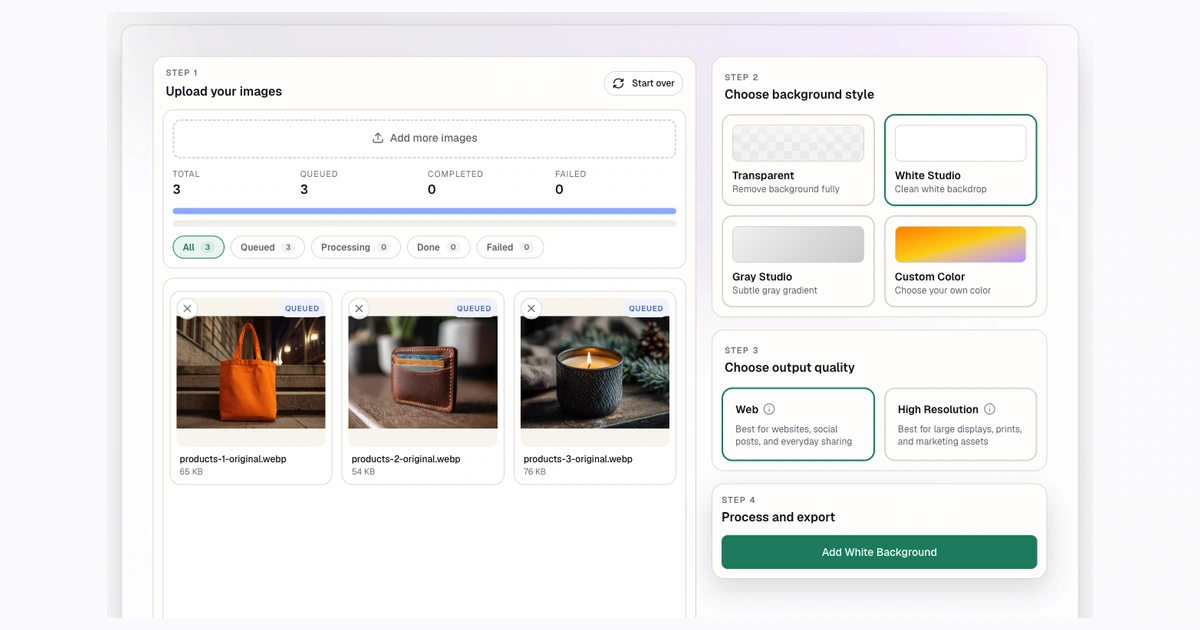Click the Clean white backdrop description
This screenshot has width=1200, height=630.
[x=941, y=189]
